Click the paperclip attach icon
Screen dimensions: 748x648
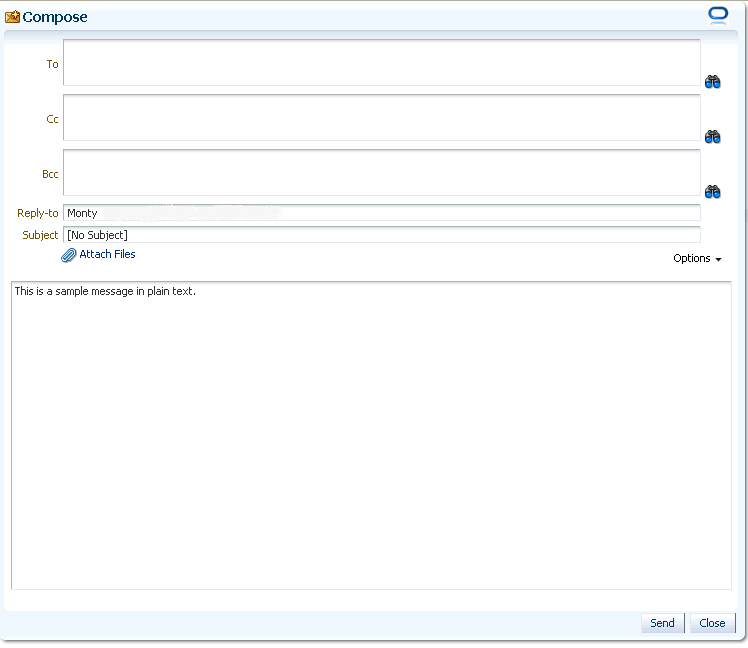pos(68,255)
